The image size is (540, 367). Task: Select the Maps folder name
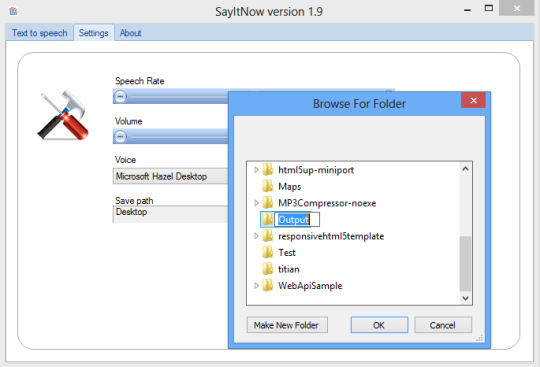290,186
